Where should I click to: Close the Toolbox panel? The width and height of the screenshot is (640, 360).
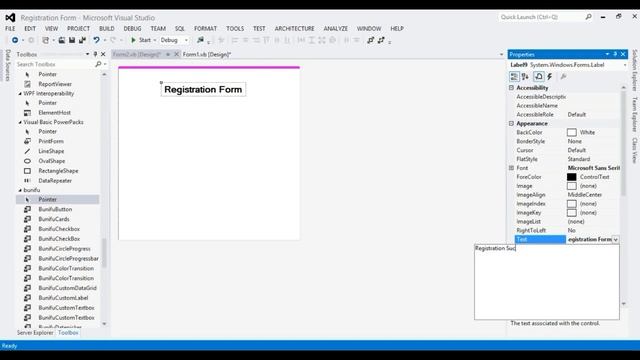103,54
